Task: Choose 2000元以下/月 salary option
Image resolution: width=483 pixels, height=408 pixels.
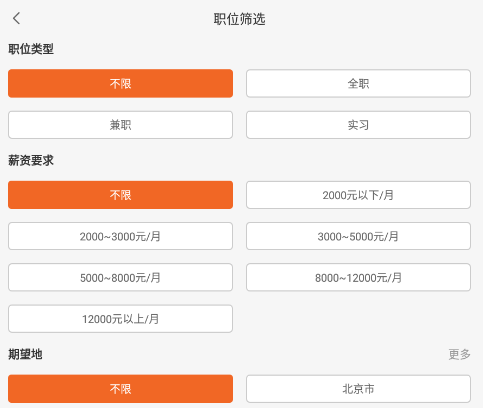Action: (x=358, y=195)
